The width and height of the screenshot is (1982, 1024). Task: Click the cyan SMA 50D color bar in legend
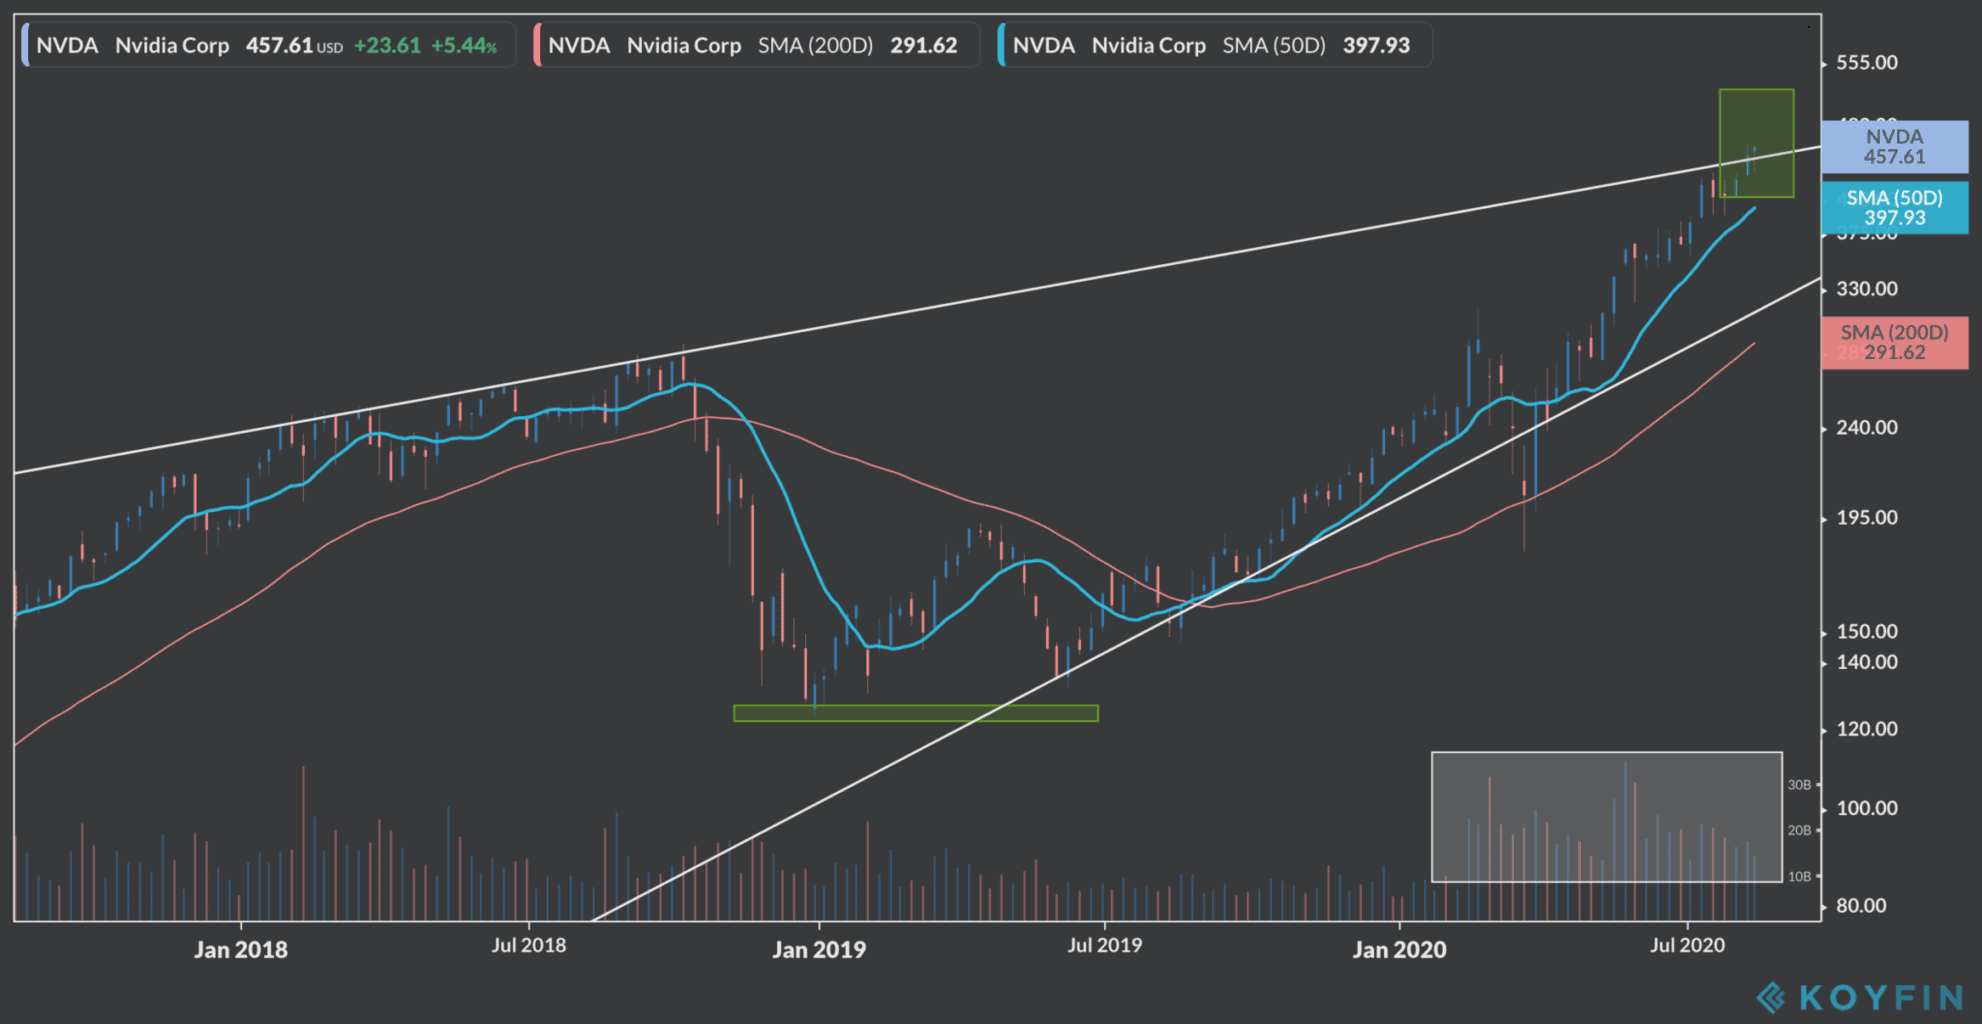tap(1001, 46)
